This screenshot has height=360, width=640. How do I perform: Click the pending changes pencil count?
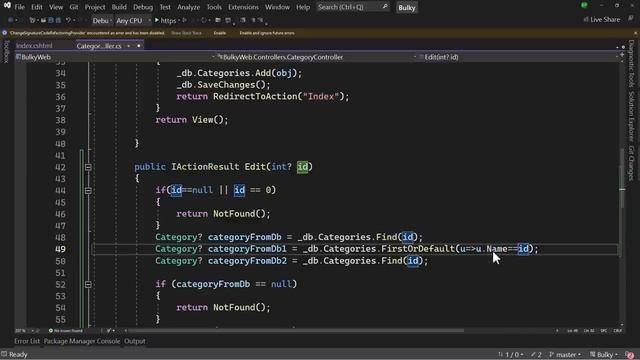tap(536, 355)
